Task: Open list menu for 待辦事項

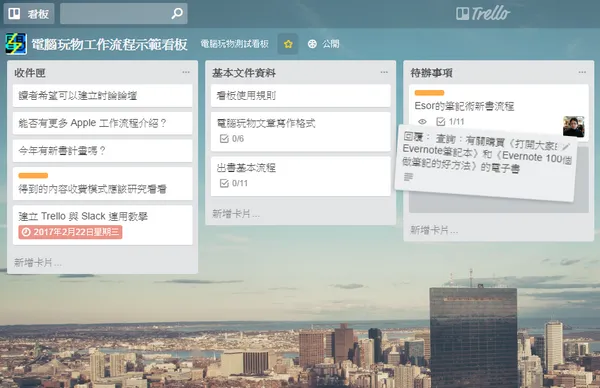Action: [x=582, y=72]
